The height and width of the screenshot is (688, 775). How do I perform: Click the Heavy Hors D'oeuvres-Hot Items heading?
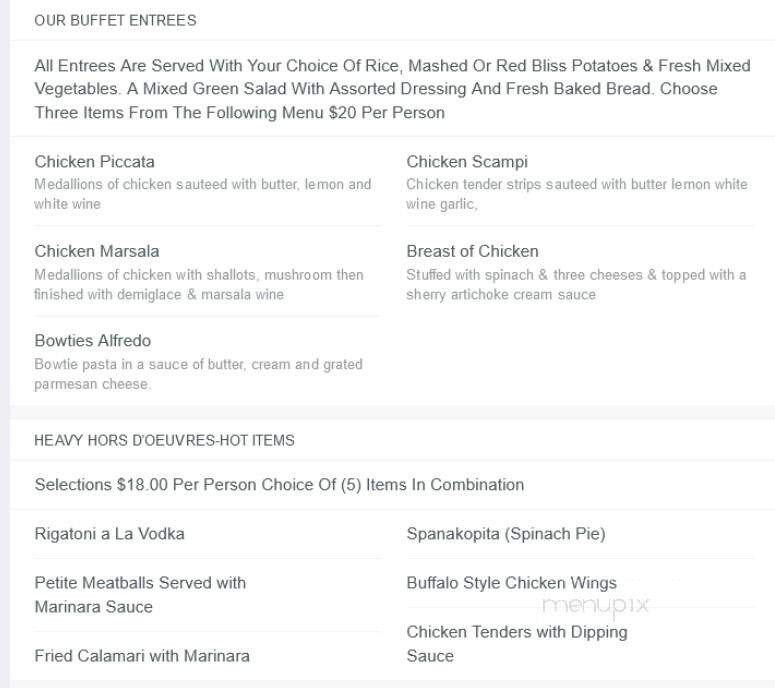click(x=164, y=440)
